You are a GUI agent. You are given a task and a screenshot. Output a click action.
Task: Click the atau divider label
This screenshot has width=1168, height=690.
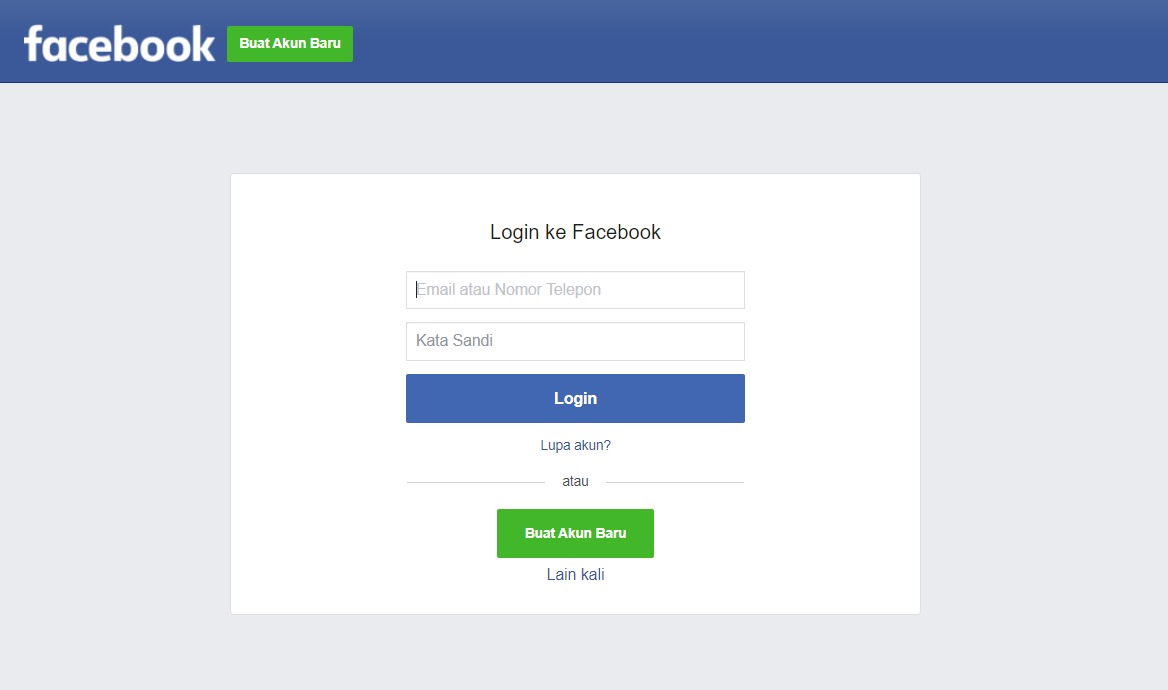tap(575, 481)
